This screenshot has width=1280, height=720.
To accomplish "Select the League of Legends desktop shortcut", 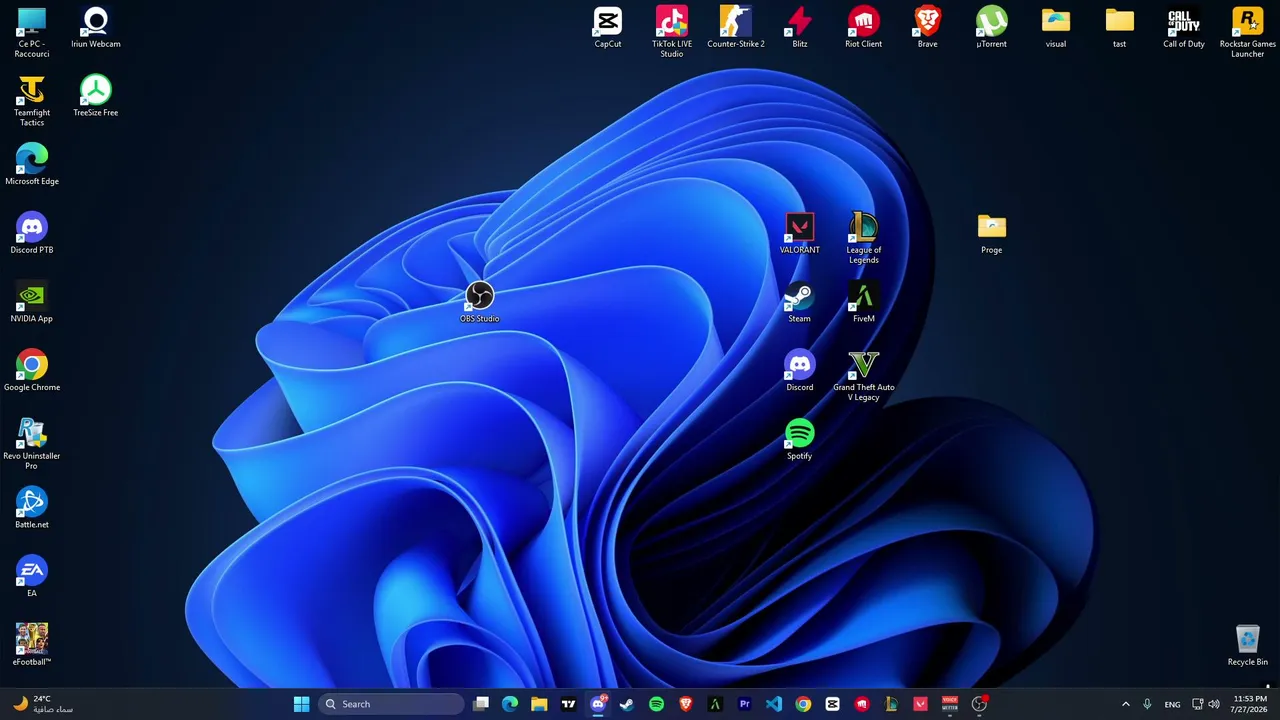I will [x=864, y=238].
